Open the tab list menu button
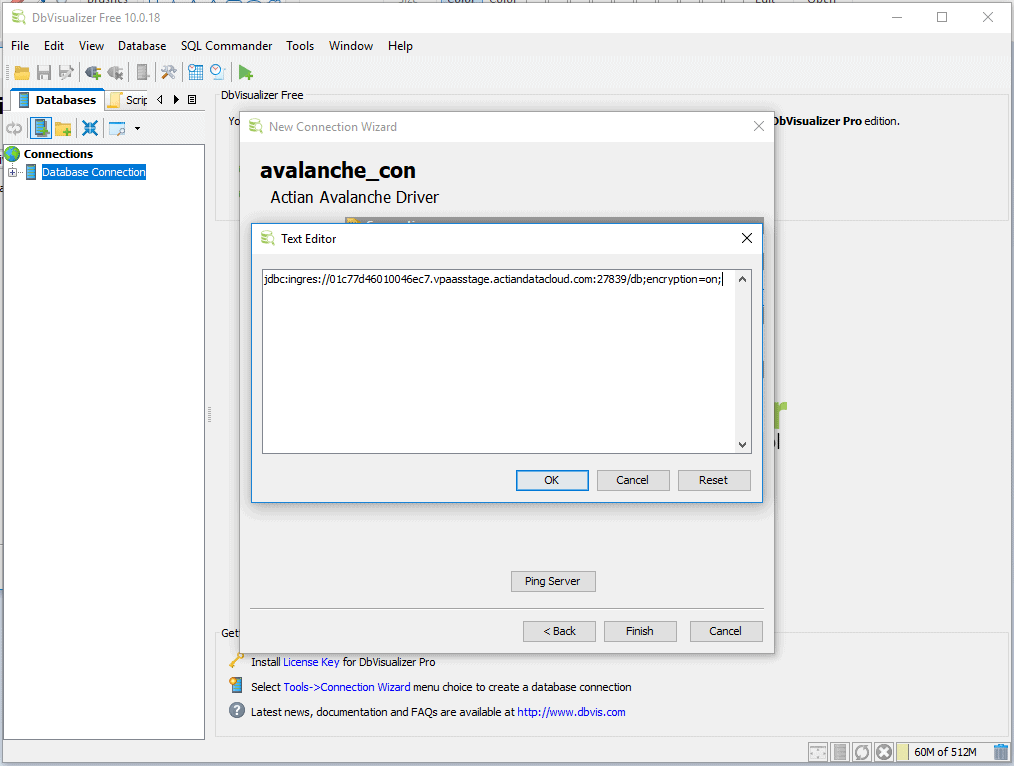Viewport: 1014px width, 766px height. pos(192,100)
